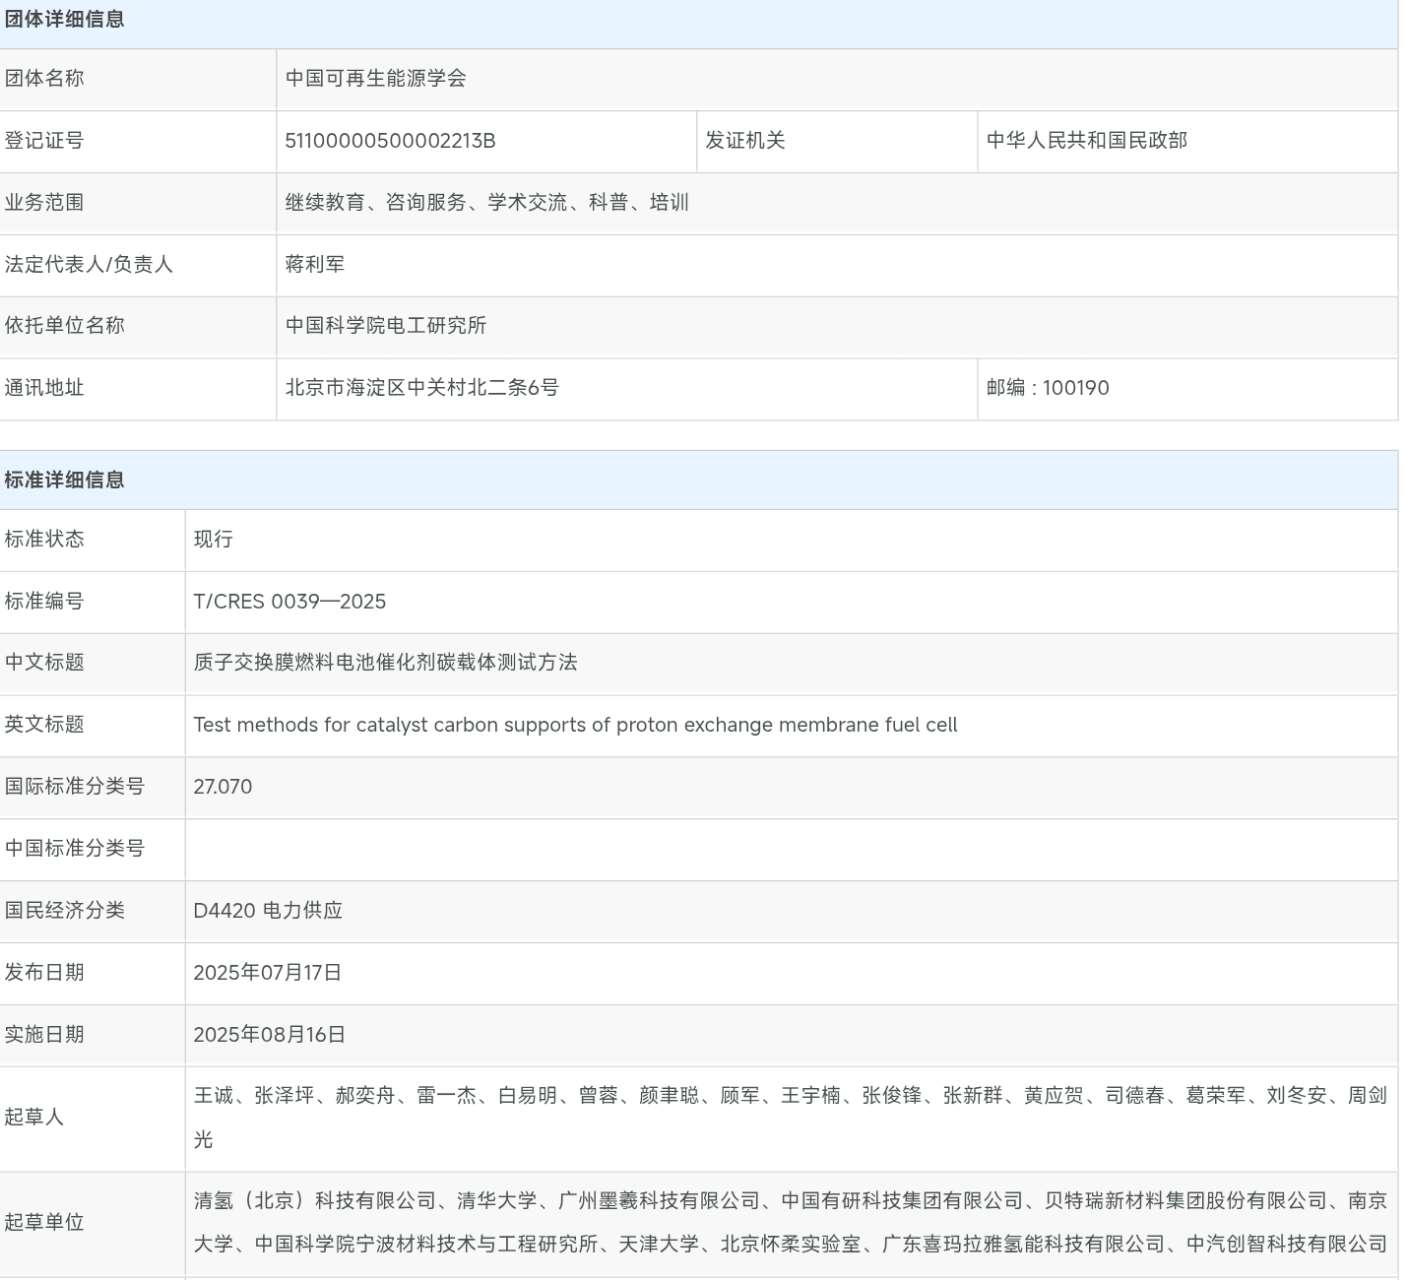Select the 发证机关 label
This screenshot has width=1405, height=1280.
coord(745,140)
